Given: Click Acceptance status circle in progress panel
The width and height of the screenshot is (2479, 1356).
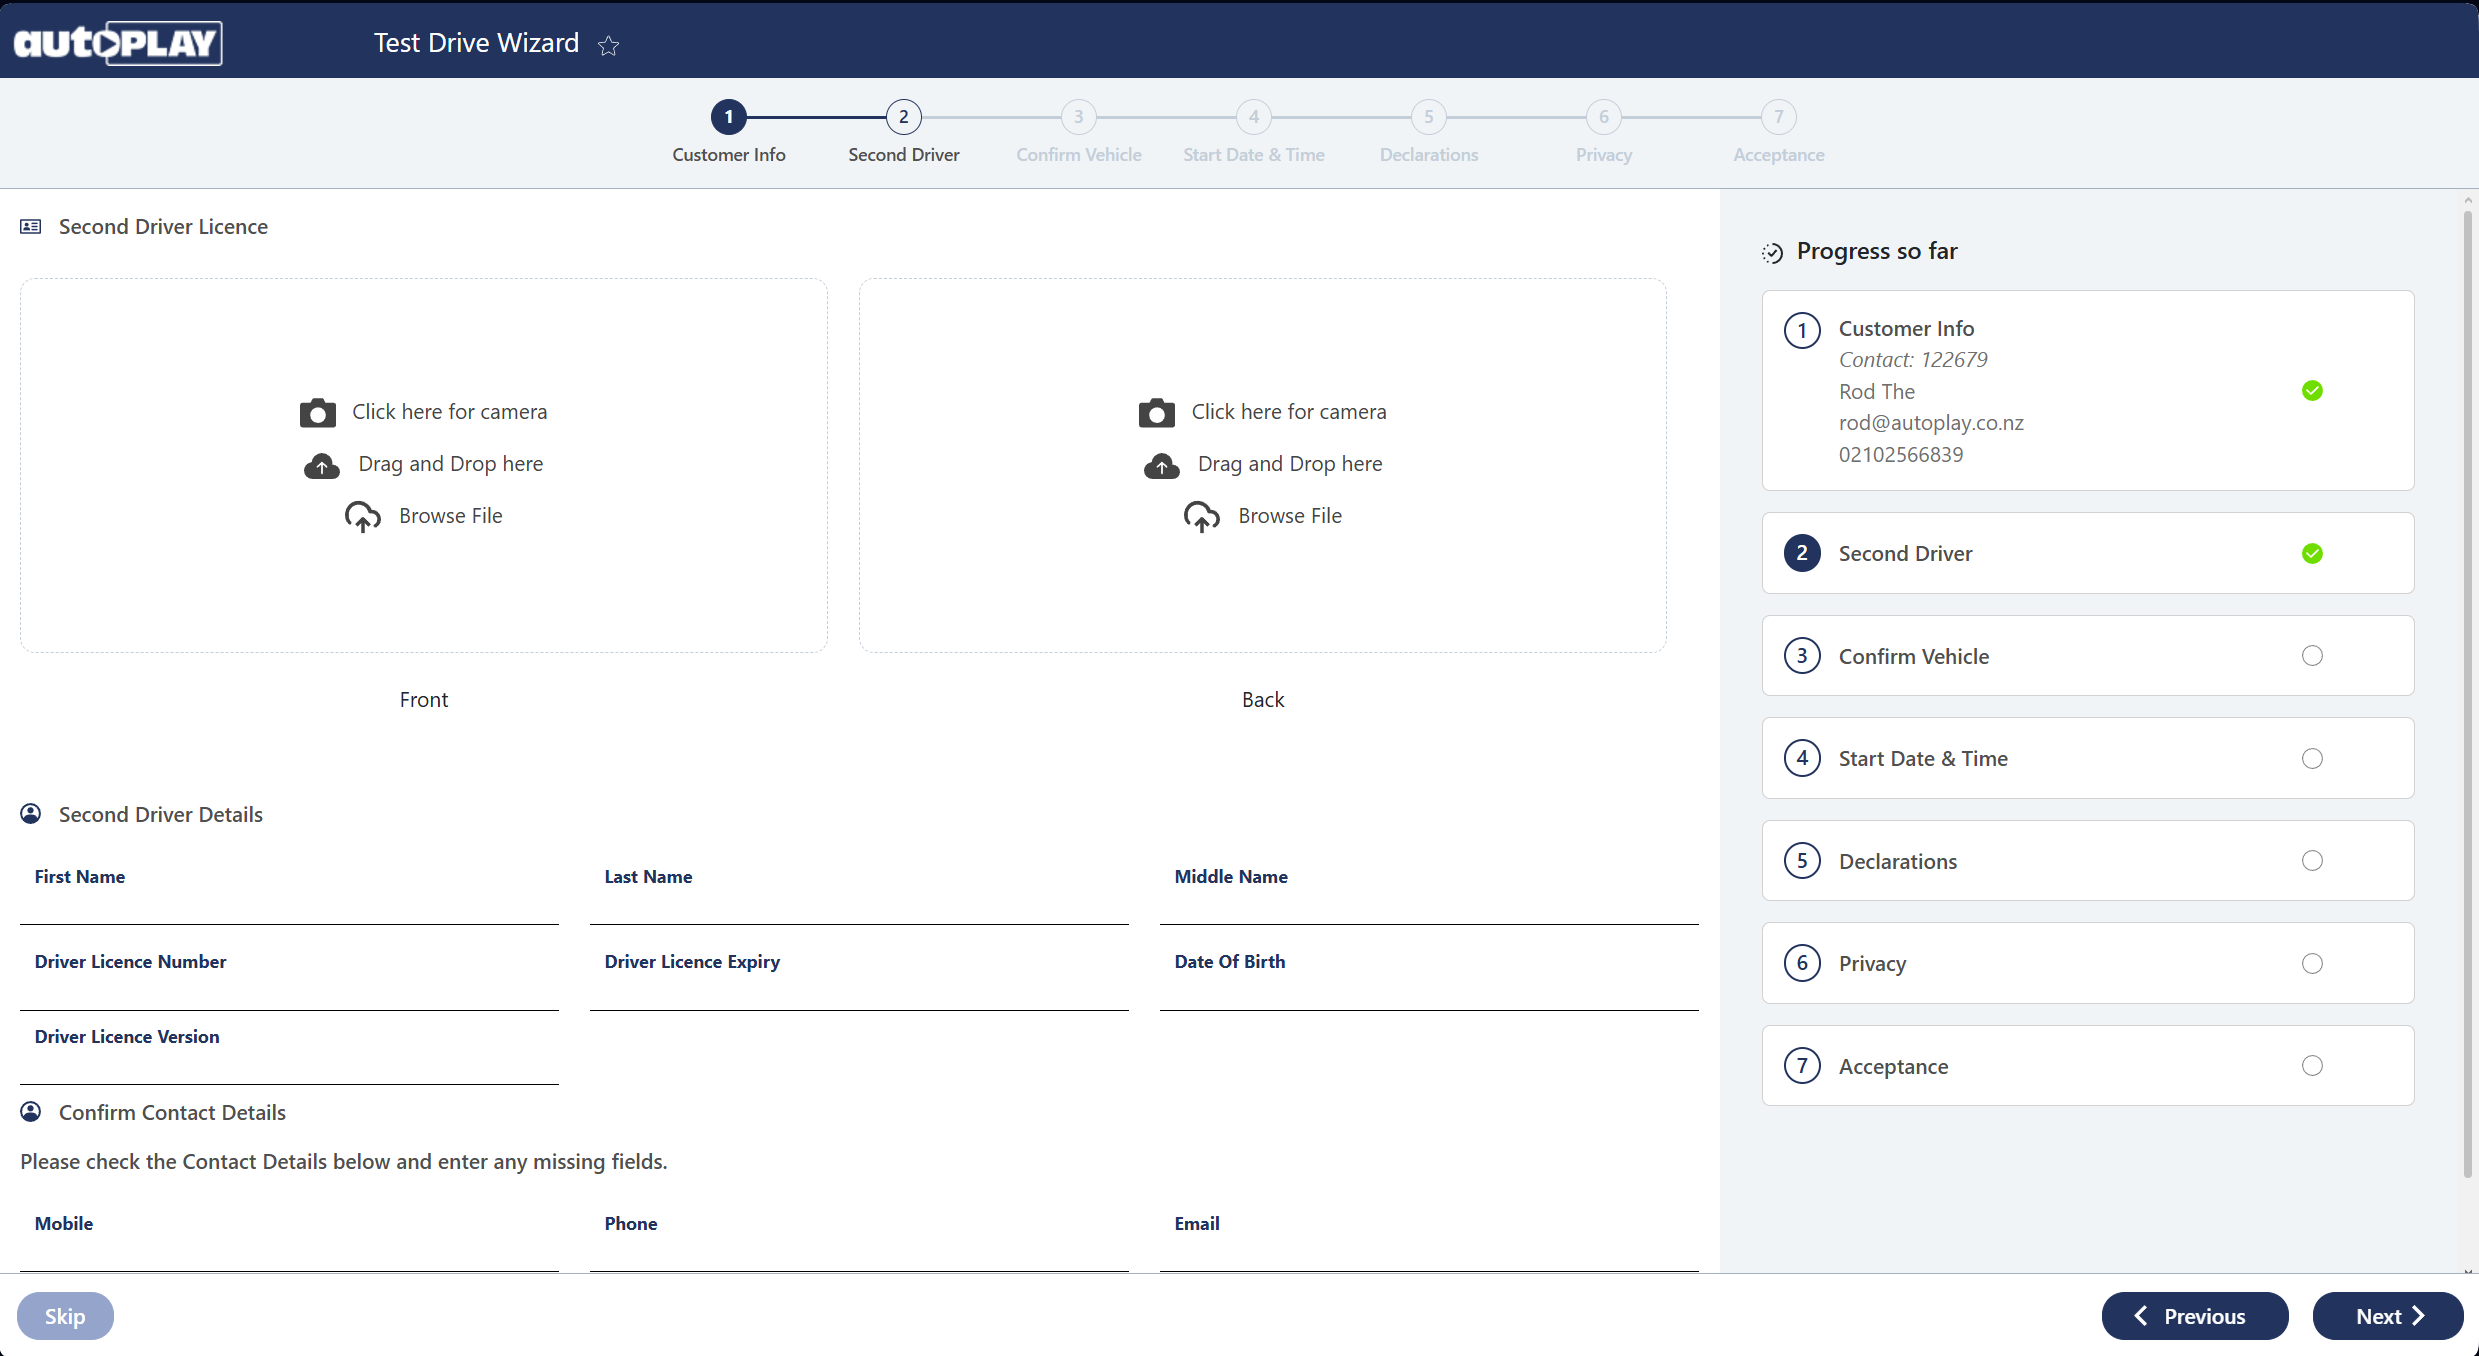Looking at the screenshot, I should tap(2311, 1065).
